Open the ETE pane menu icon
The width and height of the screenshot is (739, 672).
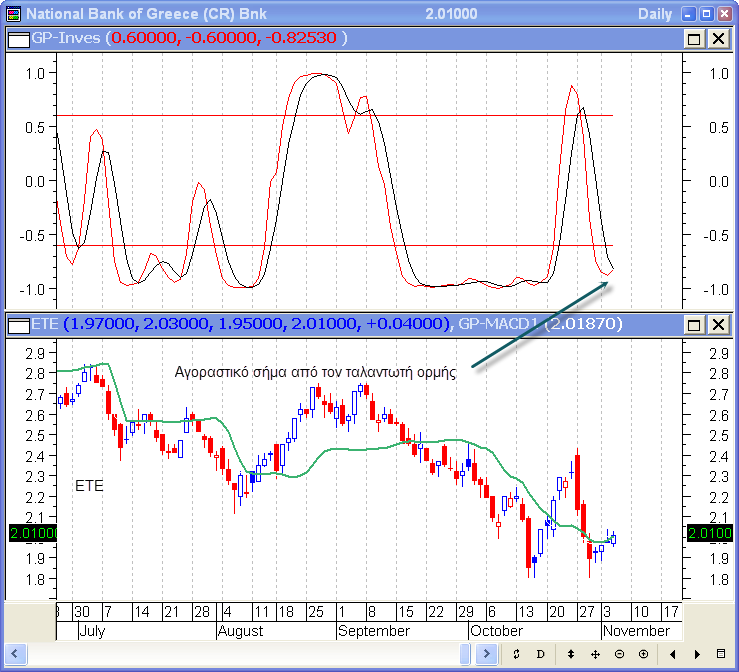coord(18,324)
